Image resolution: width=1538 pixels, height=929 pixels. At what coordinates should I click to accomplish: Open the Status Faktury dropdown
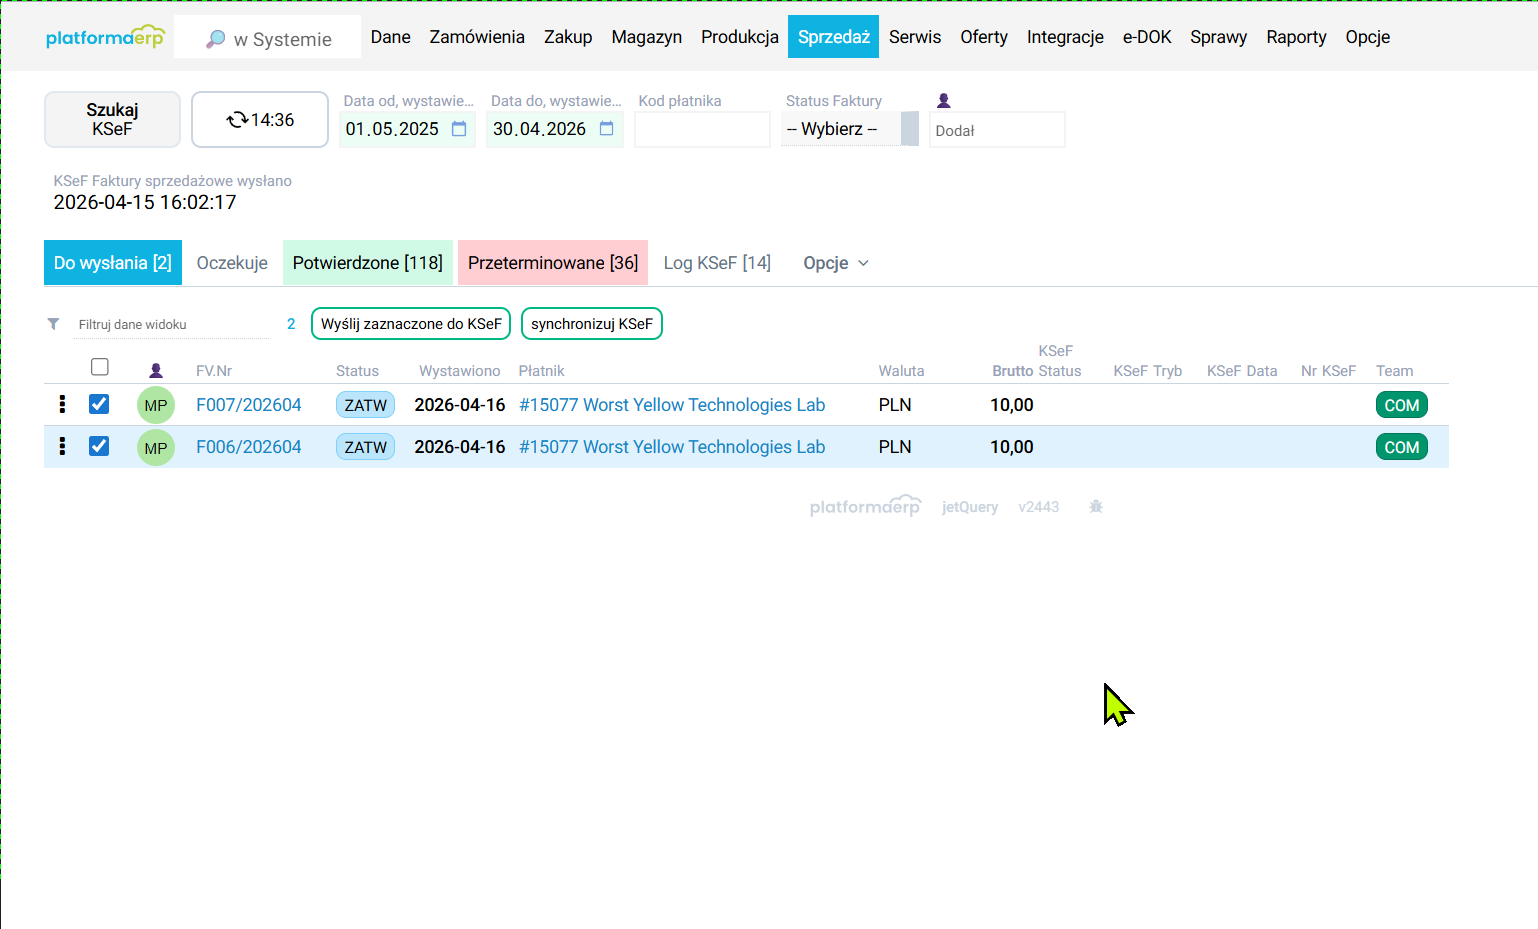click(849, 129)
